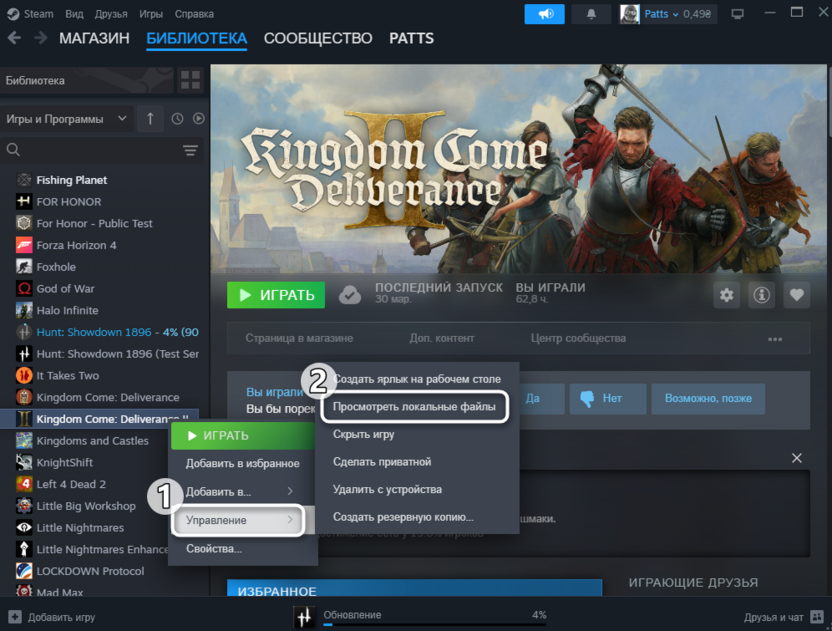Click the game info circle icon

click(761, 295)
